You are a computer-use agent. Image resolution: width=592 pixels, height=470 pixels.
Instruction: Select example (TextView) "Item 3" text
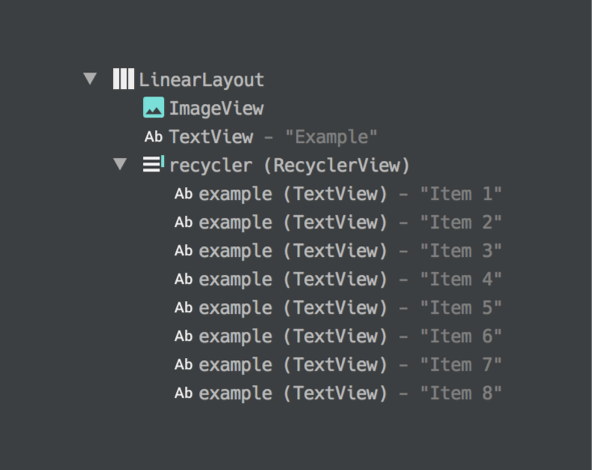(350, 251)
